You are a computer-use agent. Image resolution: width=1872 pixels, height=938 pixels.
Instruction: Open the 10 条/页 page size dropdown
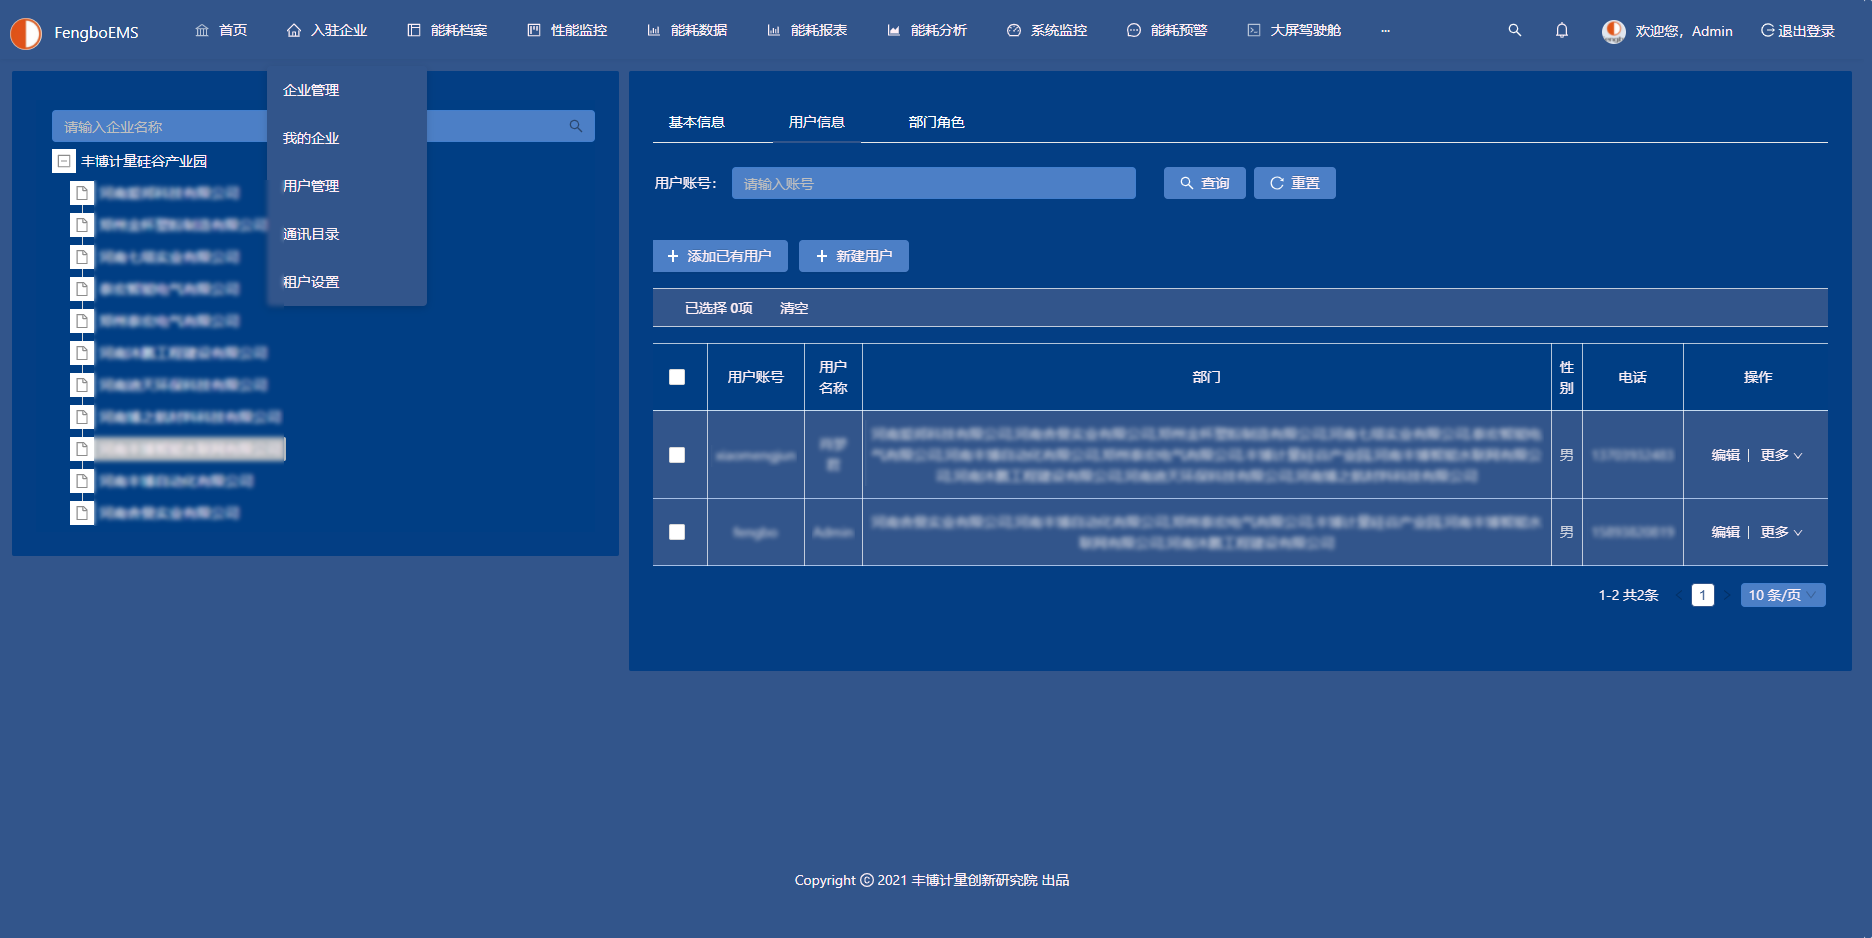pos(1782,595)
